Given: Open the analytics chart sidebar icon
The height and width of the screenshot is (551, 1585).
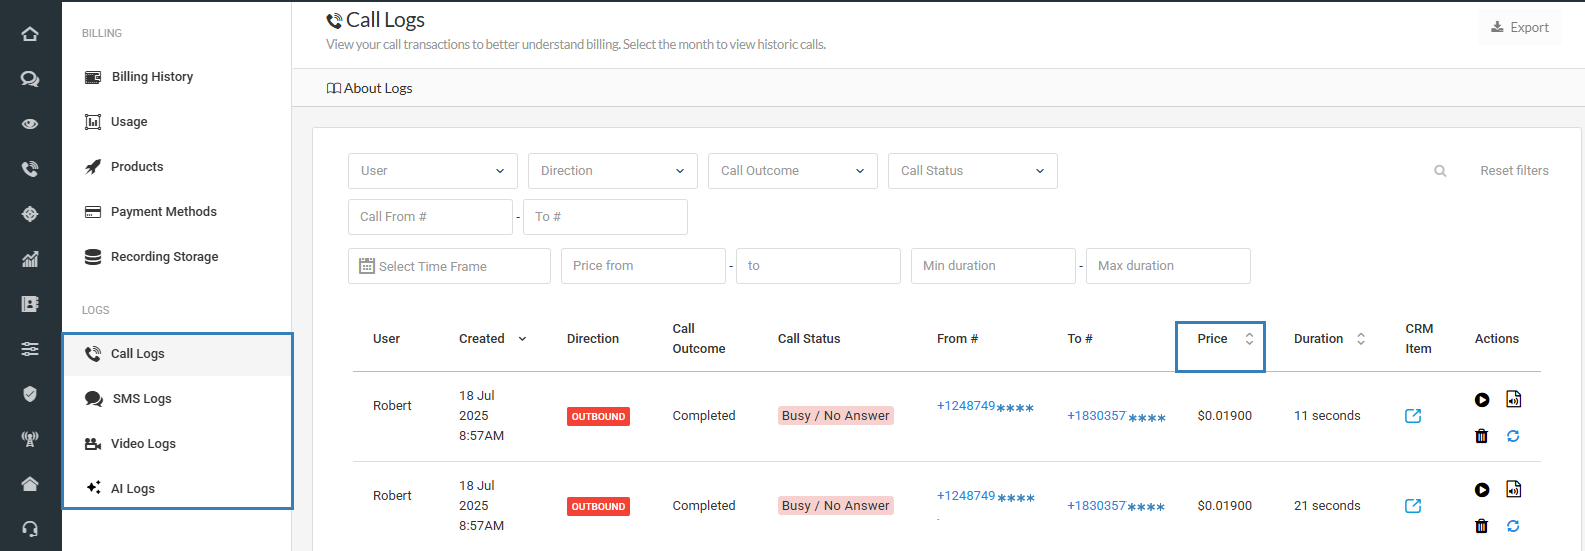Looking at the screenshot, I should (x=30, y=259).
